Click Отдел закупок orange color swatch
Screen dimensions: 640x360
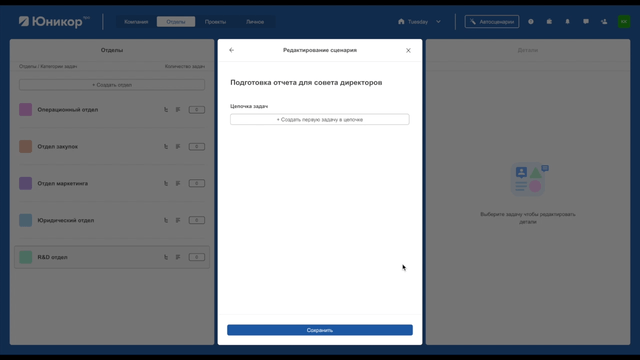click(x=25, y=146)
